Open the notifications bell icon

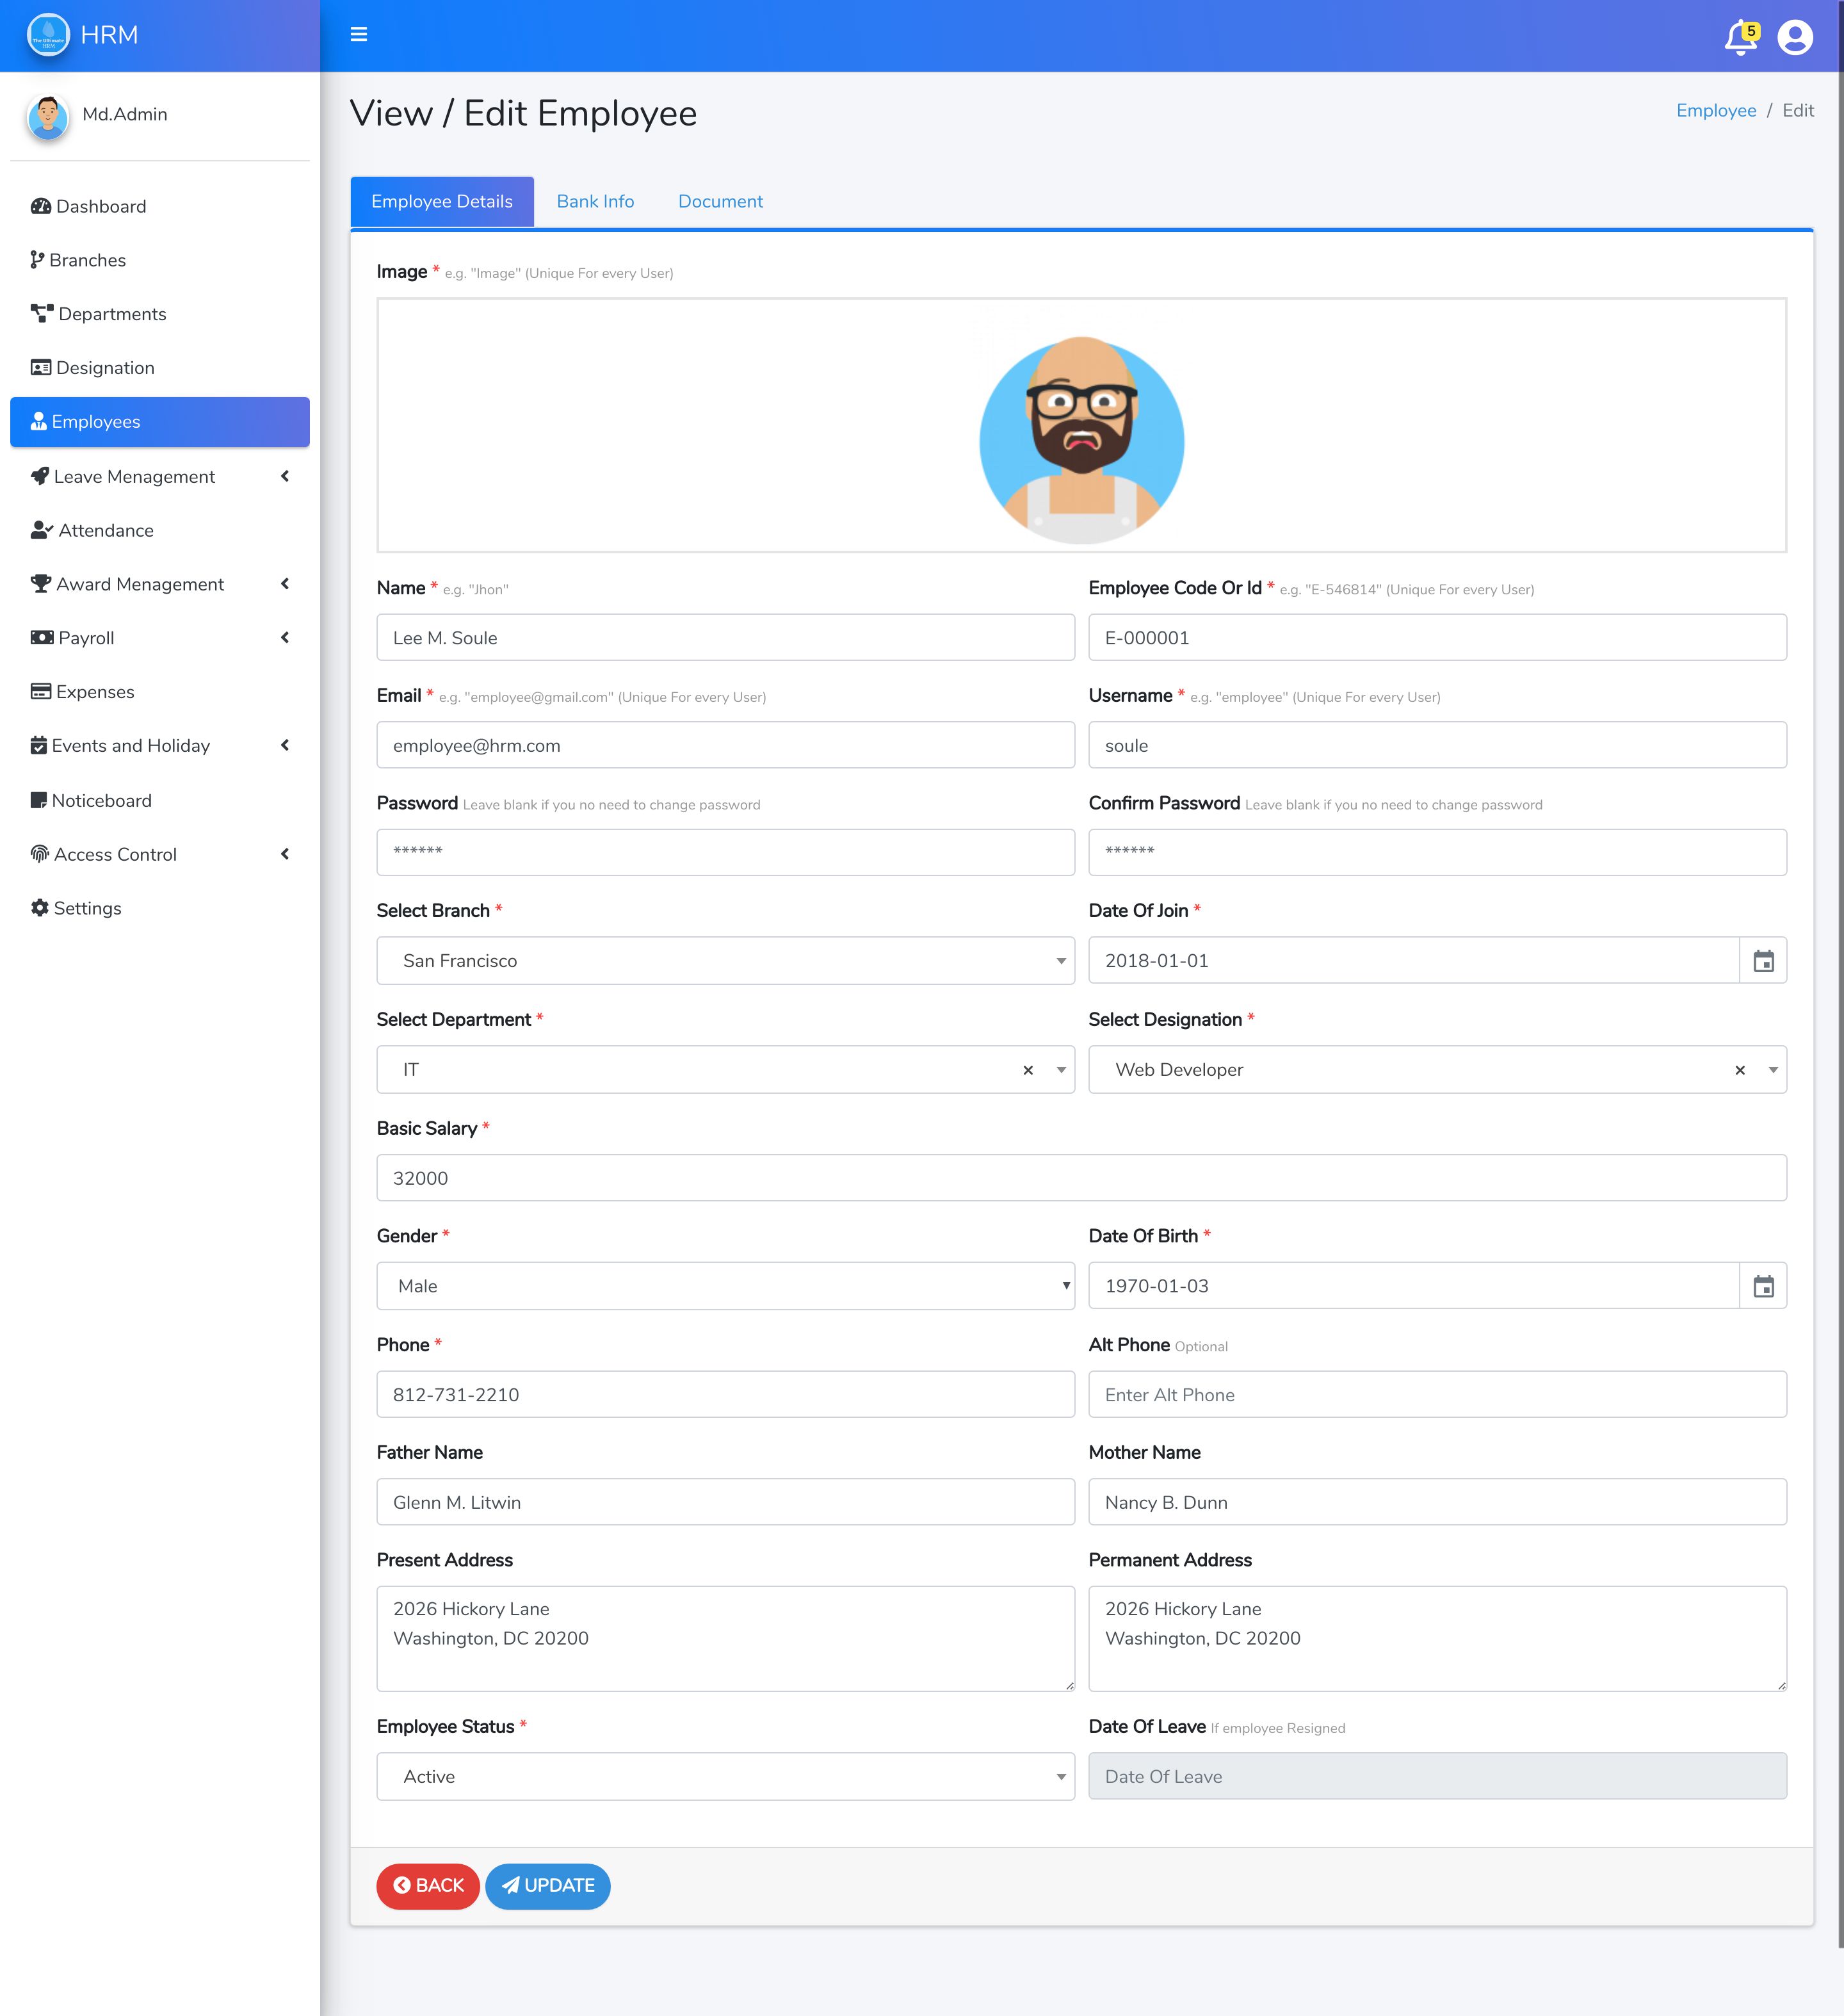pyautogui.click(x=1740, y=37)
